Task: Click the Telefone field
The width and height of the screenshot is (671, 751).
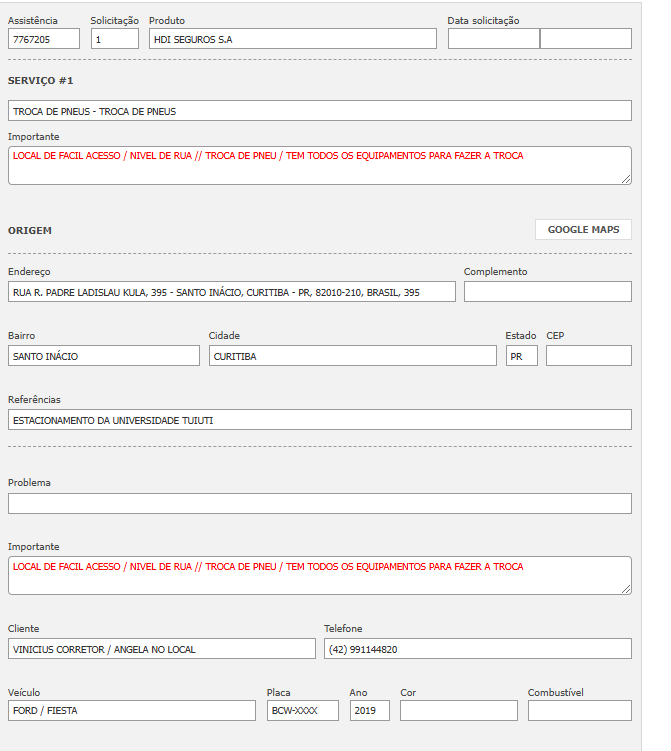Action: pyautogui.click(x=477, y=649)
